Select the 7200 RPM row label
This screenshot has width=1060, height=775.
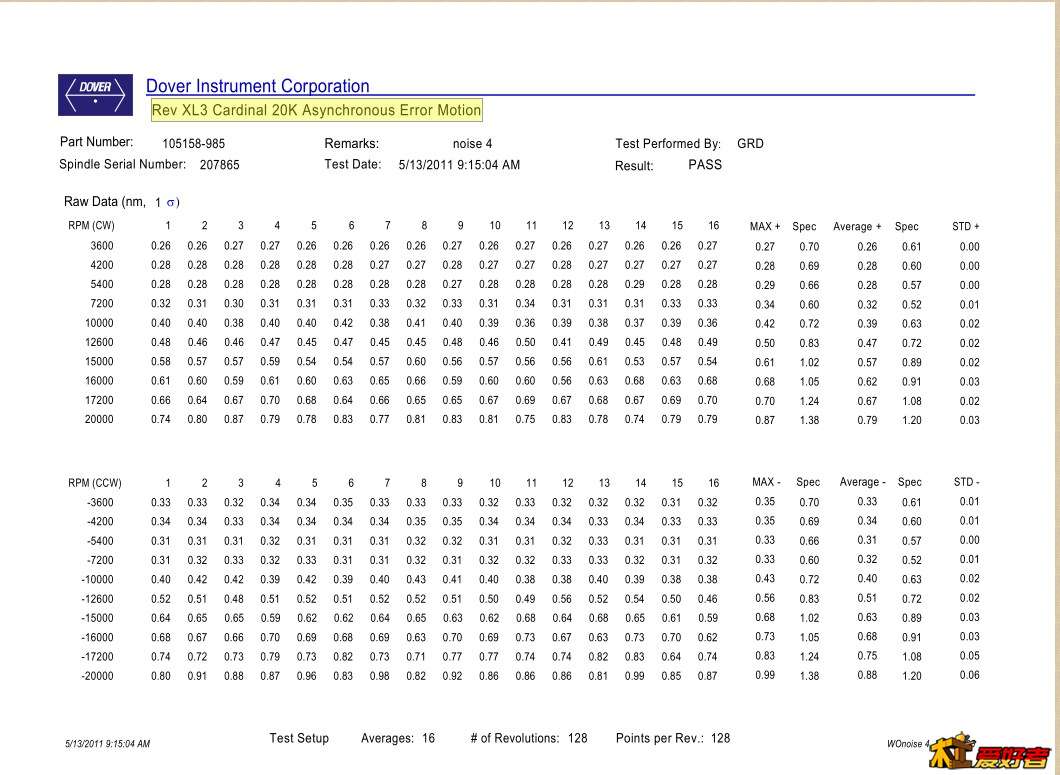pos(102,303)
